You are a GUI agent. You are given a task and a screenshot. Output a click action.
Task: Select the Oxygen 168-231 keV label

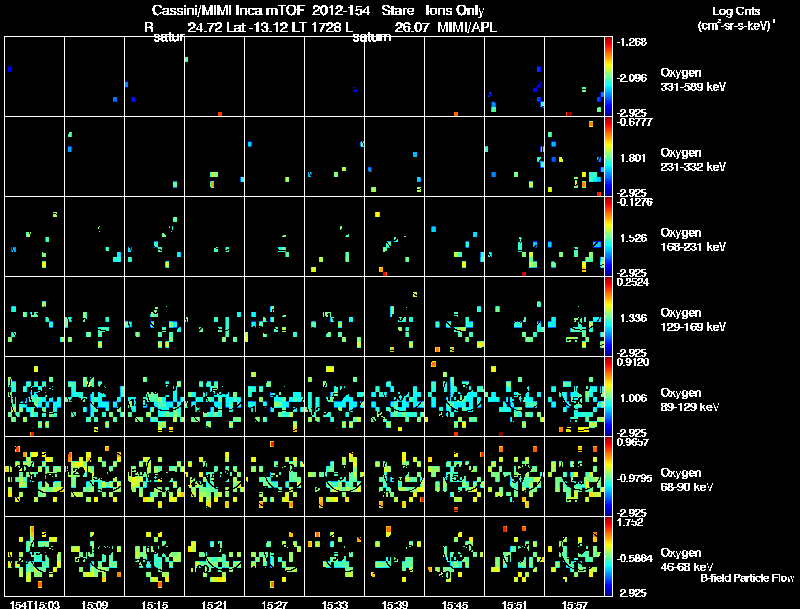click(x=693, y=240)
